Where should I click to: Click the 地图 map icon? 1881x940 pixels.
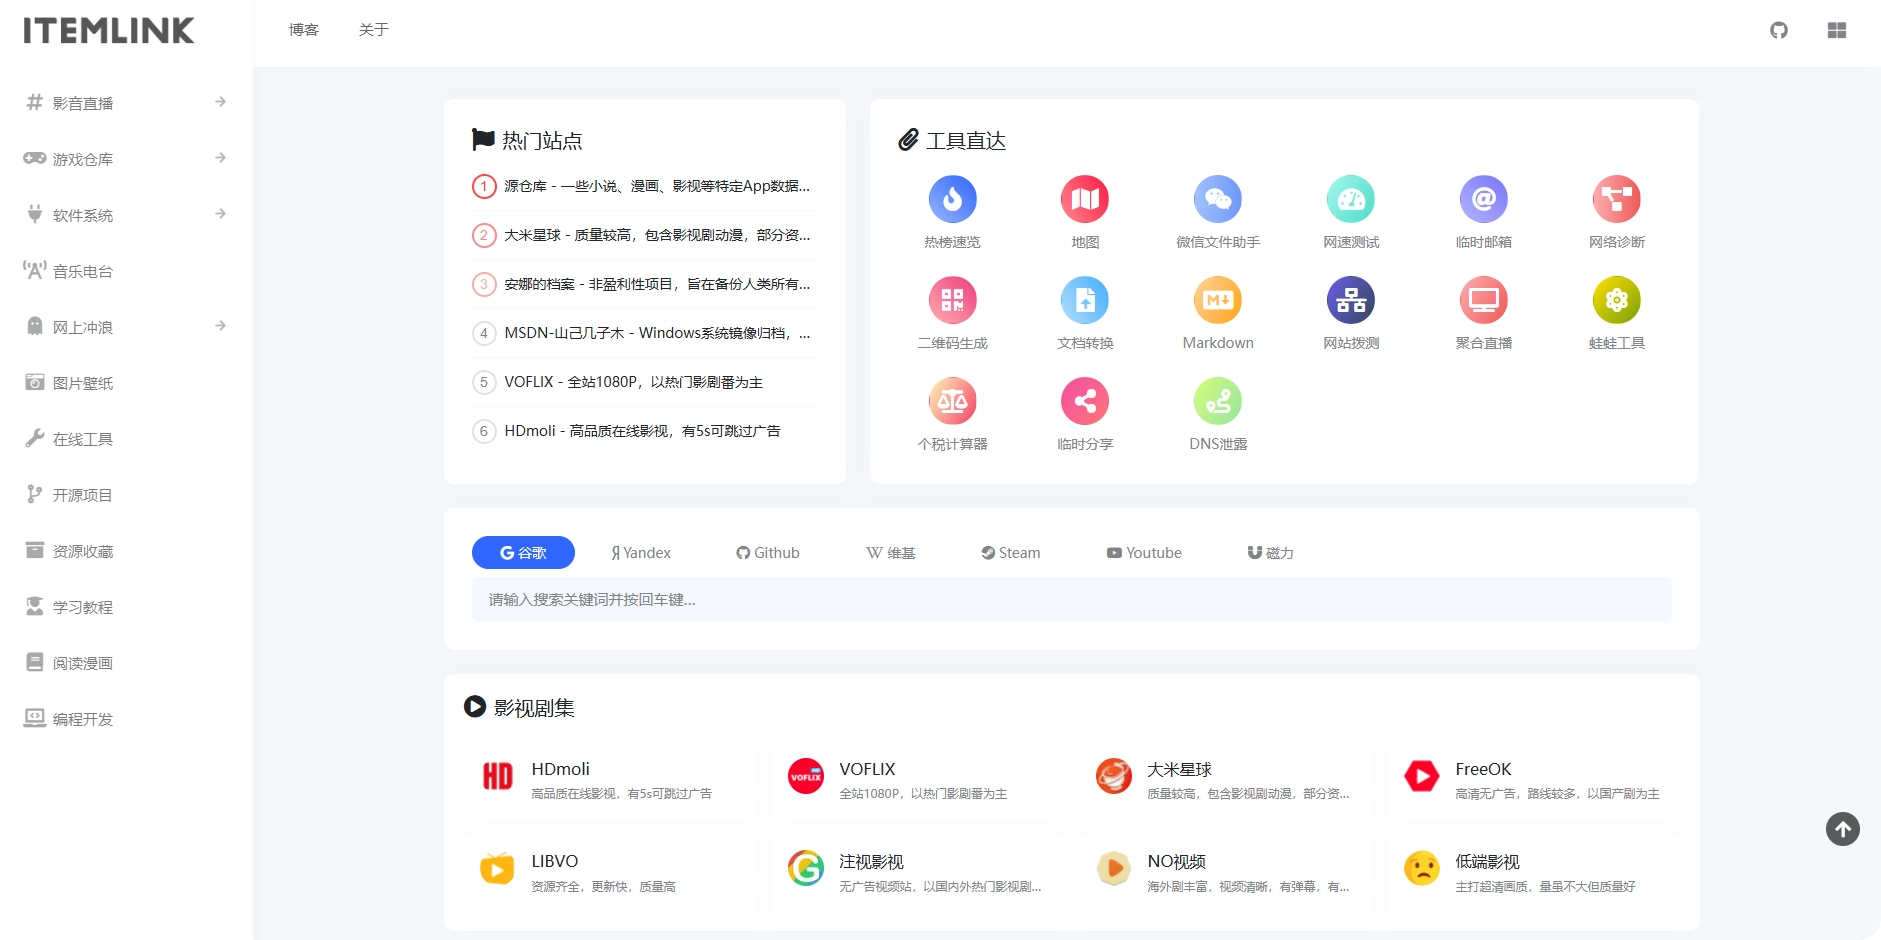point(1085,200)
